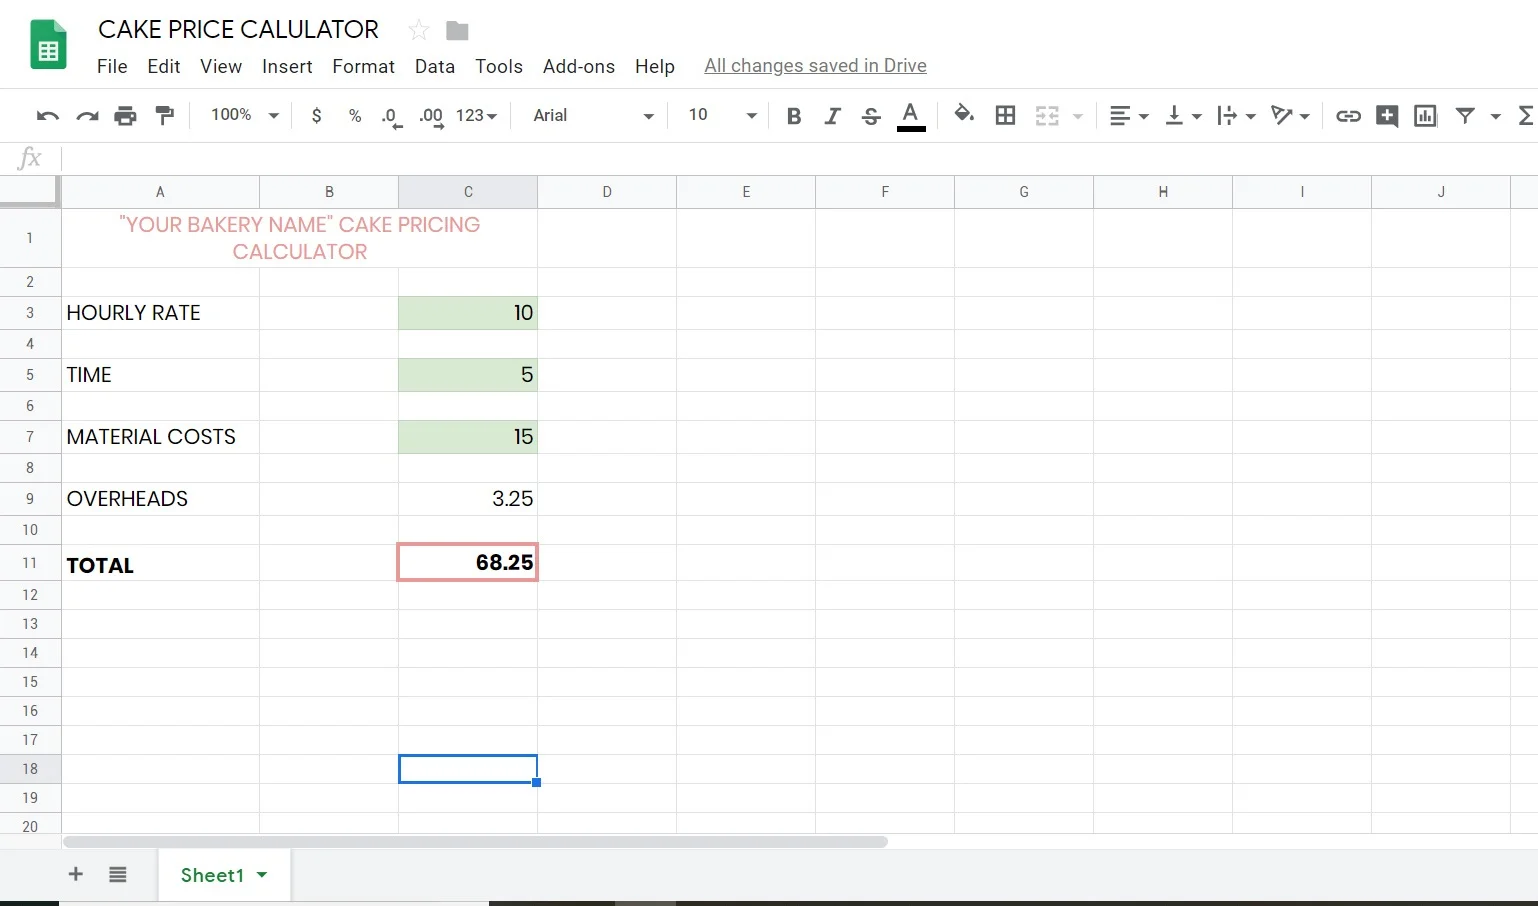Open the zoom level dropdown
Image resolution: width=1538 pixels, height=906 pixels.
[241, 115]
